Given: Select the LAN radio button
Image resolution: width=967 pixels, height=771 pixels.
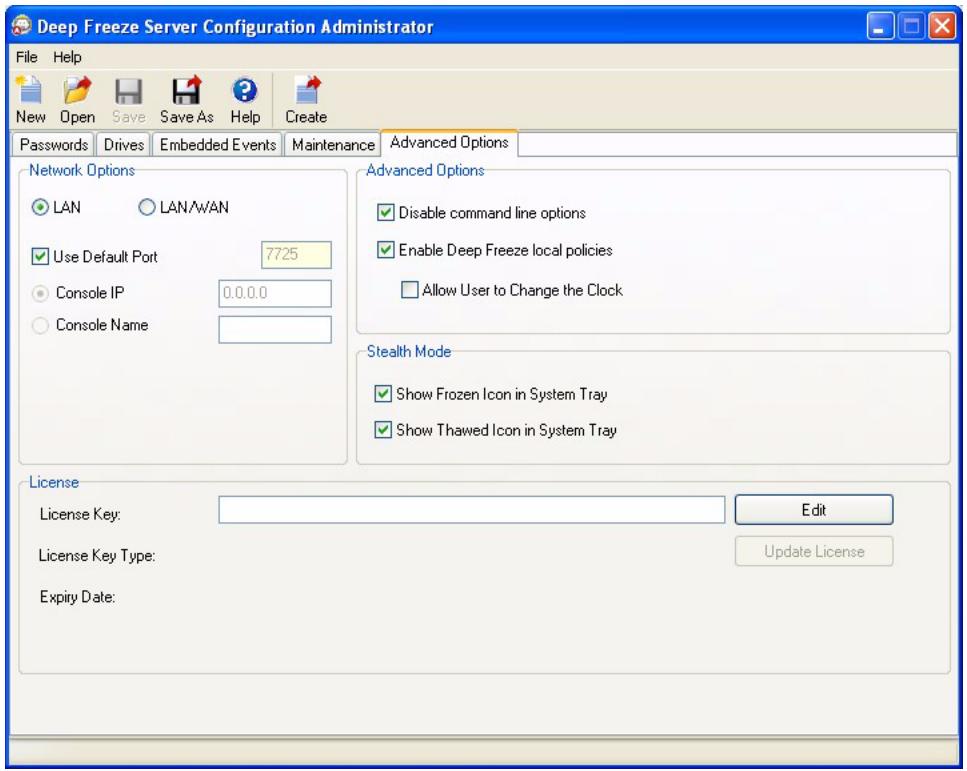Looking at the screenshot, I should (x=40, y=207).
